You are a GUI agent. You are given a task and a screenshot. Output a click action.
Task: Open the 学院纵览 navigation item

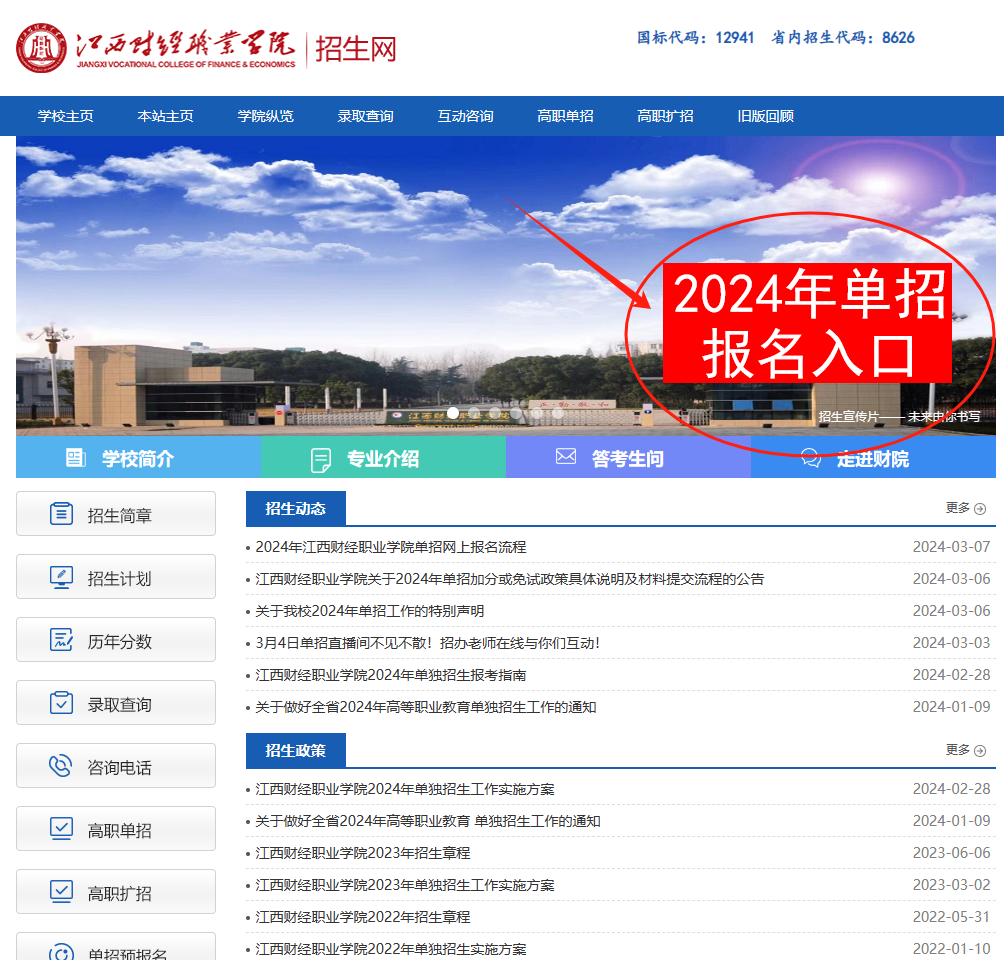[265, 116]
